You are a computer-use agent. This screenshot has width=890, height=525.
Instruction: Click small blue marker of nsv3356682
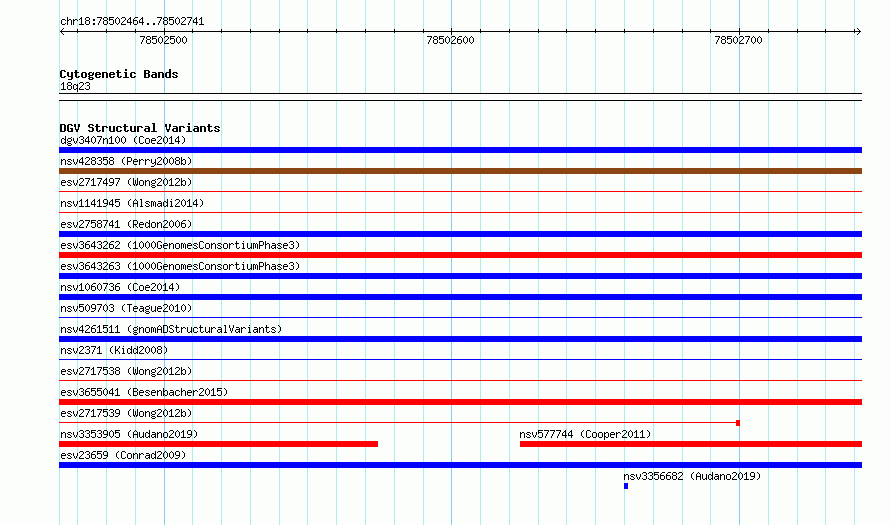[x=626, y=486]
